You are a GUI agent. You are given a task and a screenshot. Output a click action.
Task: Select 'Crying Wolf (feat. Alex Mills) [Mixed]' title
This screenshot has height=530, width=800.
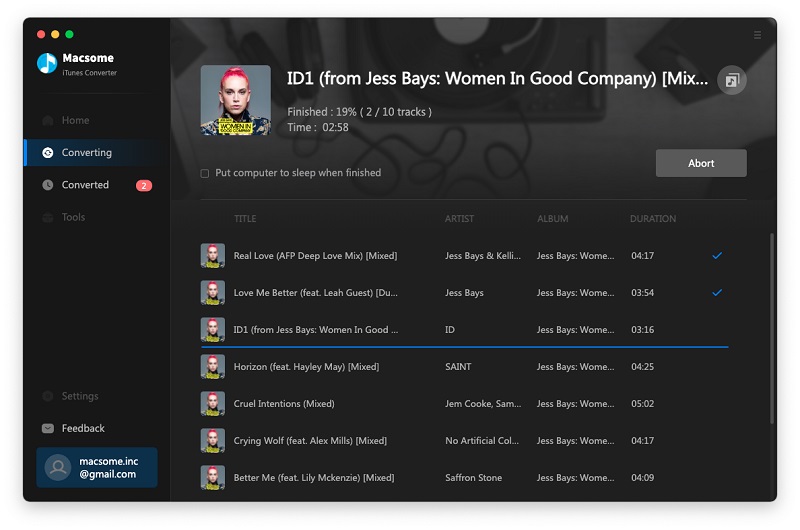[310, 441]
